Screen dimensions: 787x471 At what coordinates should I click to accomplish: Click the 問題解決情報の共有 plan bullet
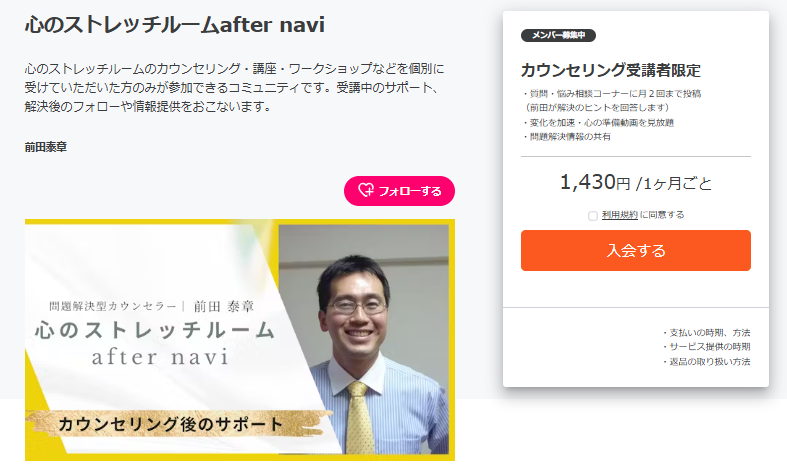tap(567, 137)
